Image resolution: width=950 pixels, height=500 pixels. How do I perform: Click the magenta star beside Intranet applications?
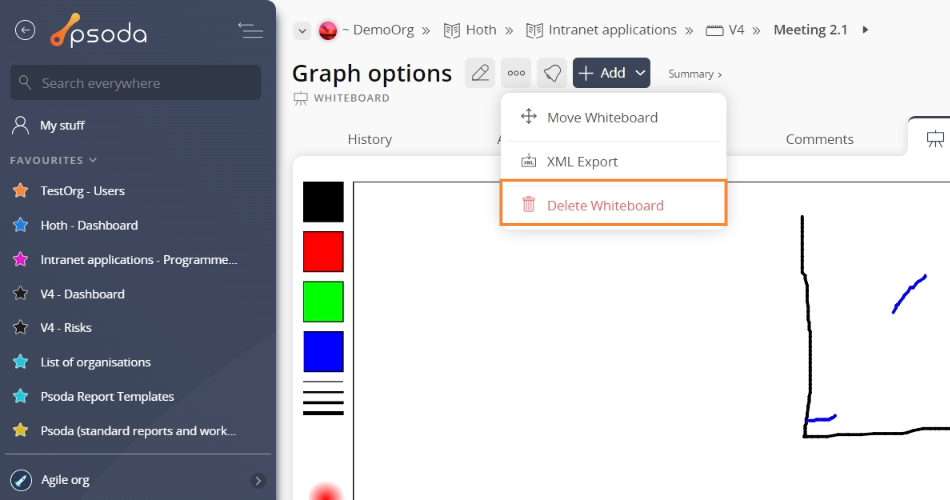pyautogui.click(x=21, y=259)
